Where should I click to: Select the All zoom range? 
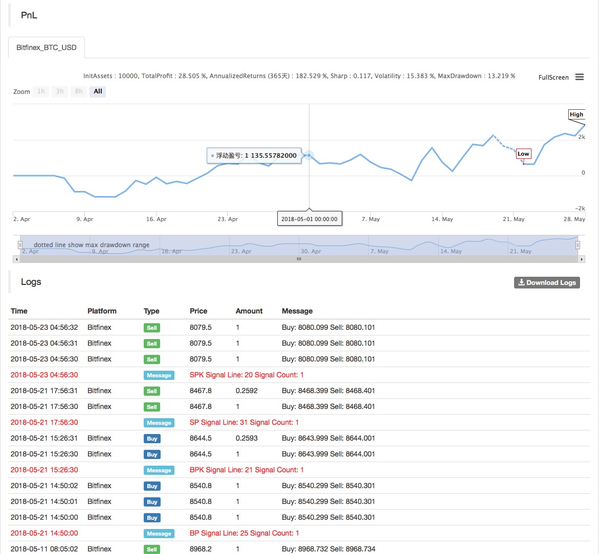[x=97, y=92]
